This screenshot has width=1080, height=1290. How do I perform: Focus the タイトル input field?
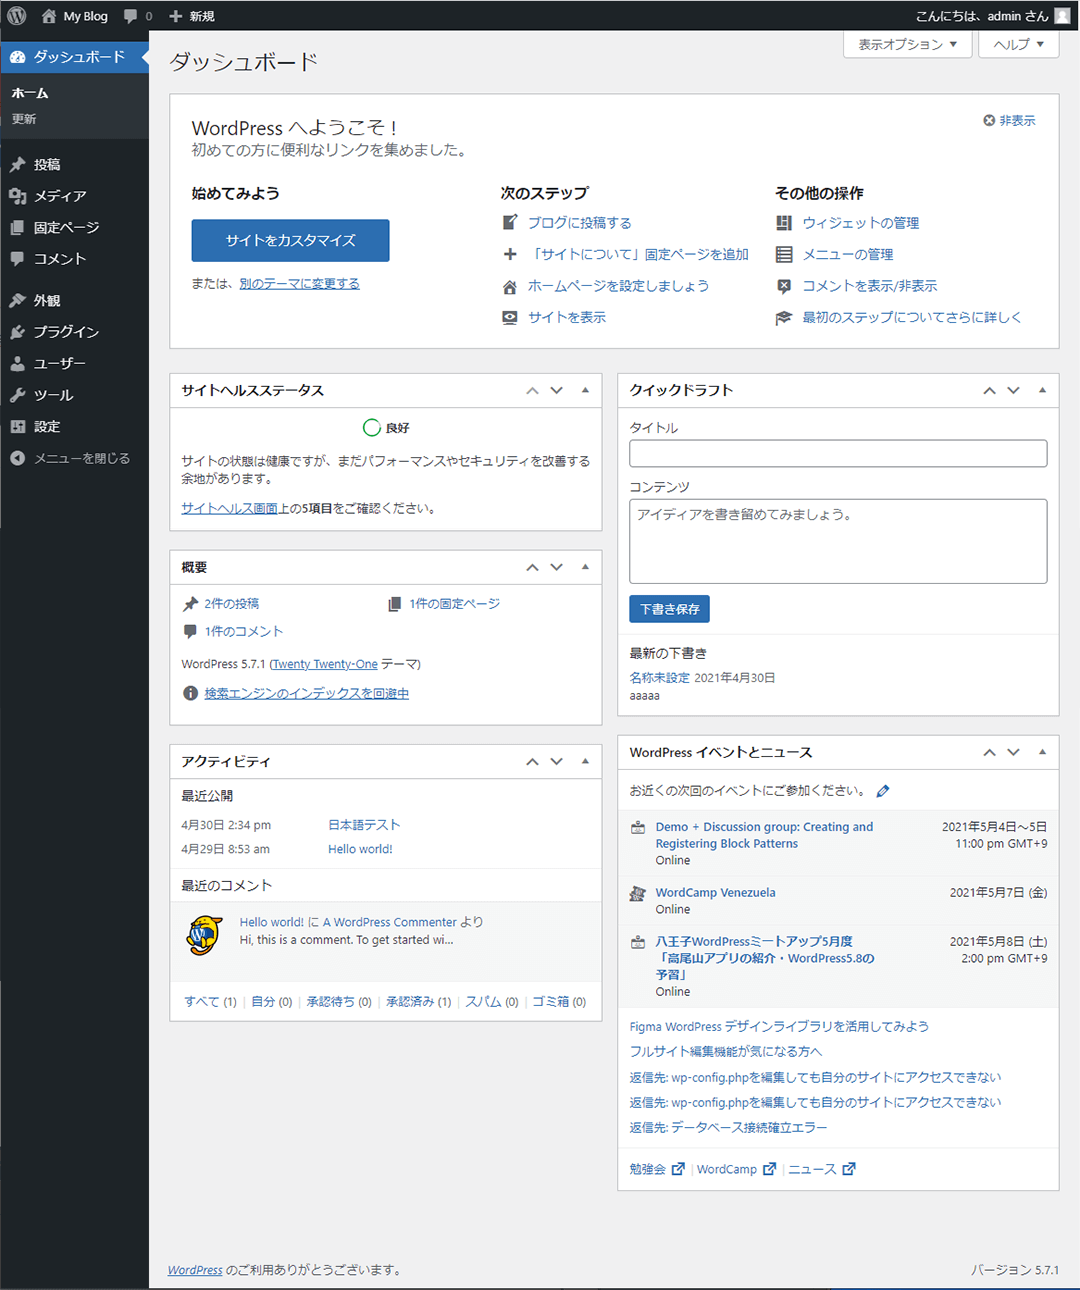[838, 453]
